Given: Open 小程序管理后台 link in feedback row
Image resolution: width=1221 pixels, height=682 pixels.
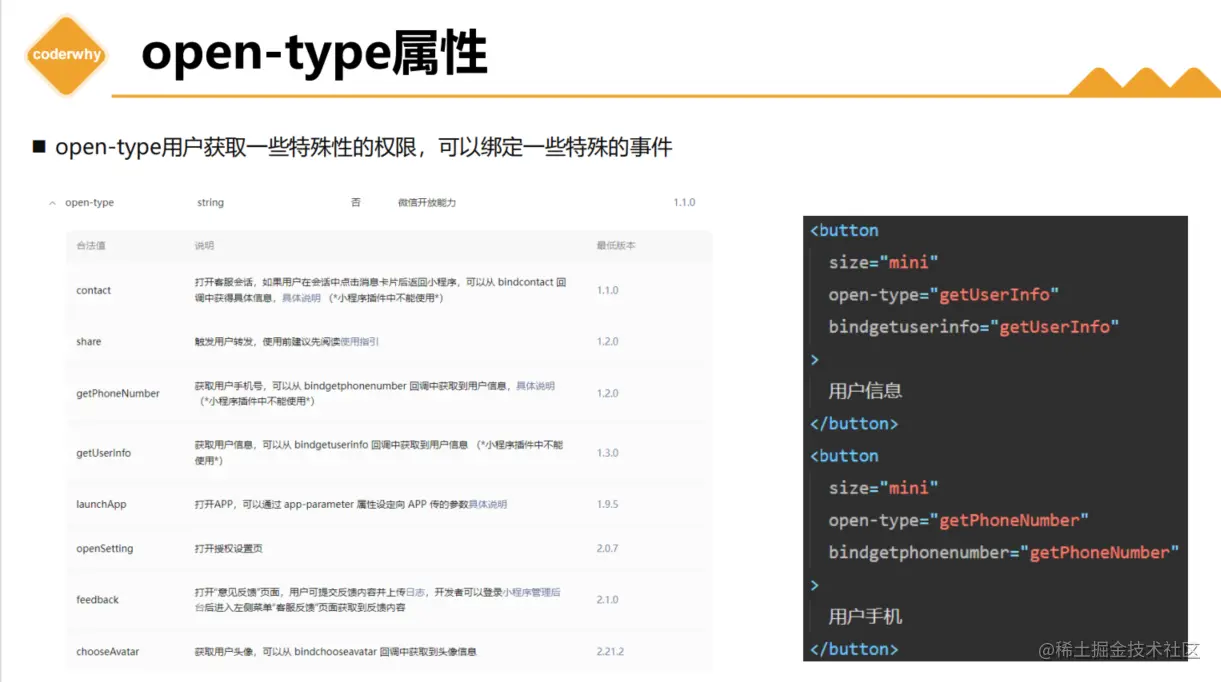Looking at the screenshot, I should [532, 593].
